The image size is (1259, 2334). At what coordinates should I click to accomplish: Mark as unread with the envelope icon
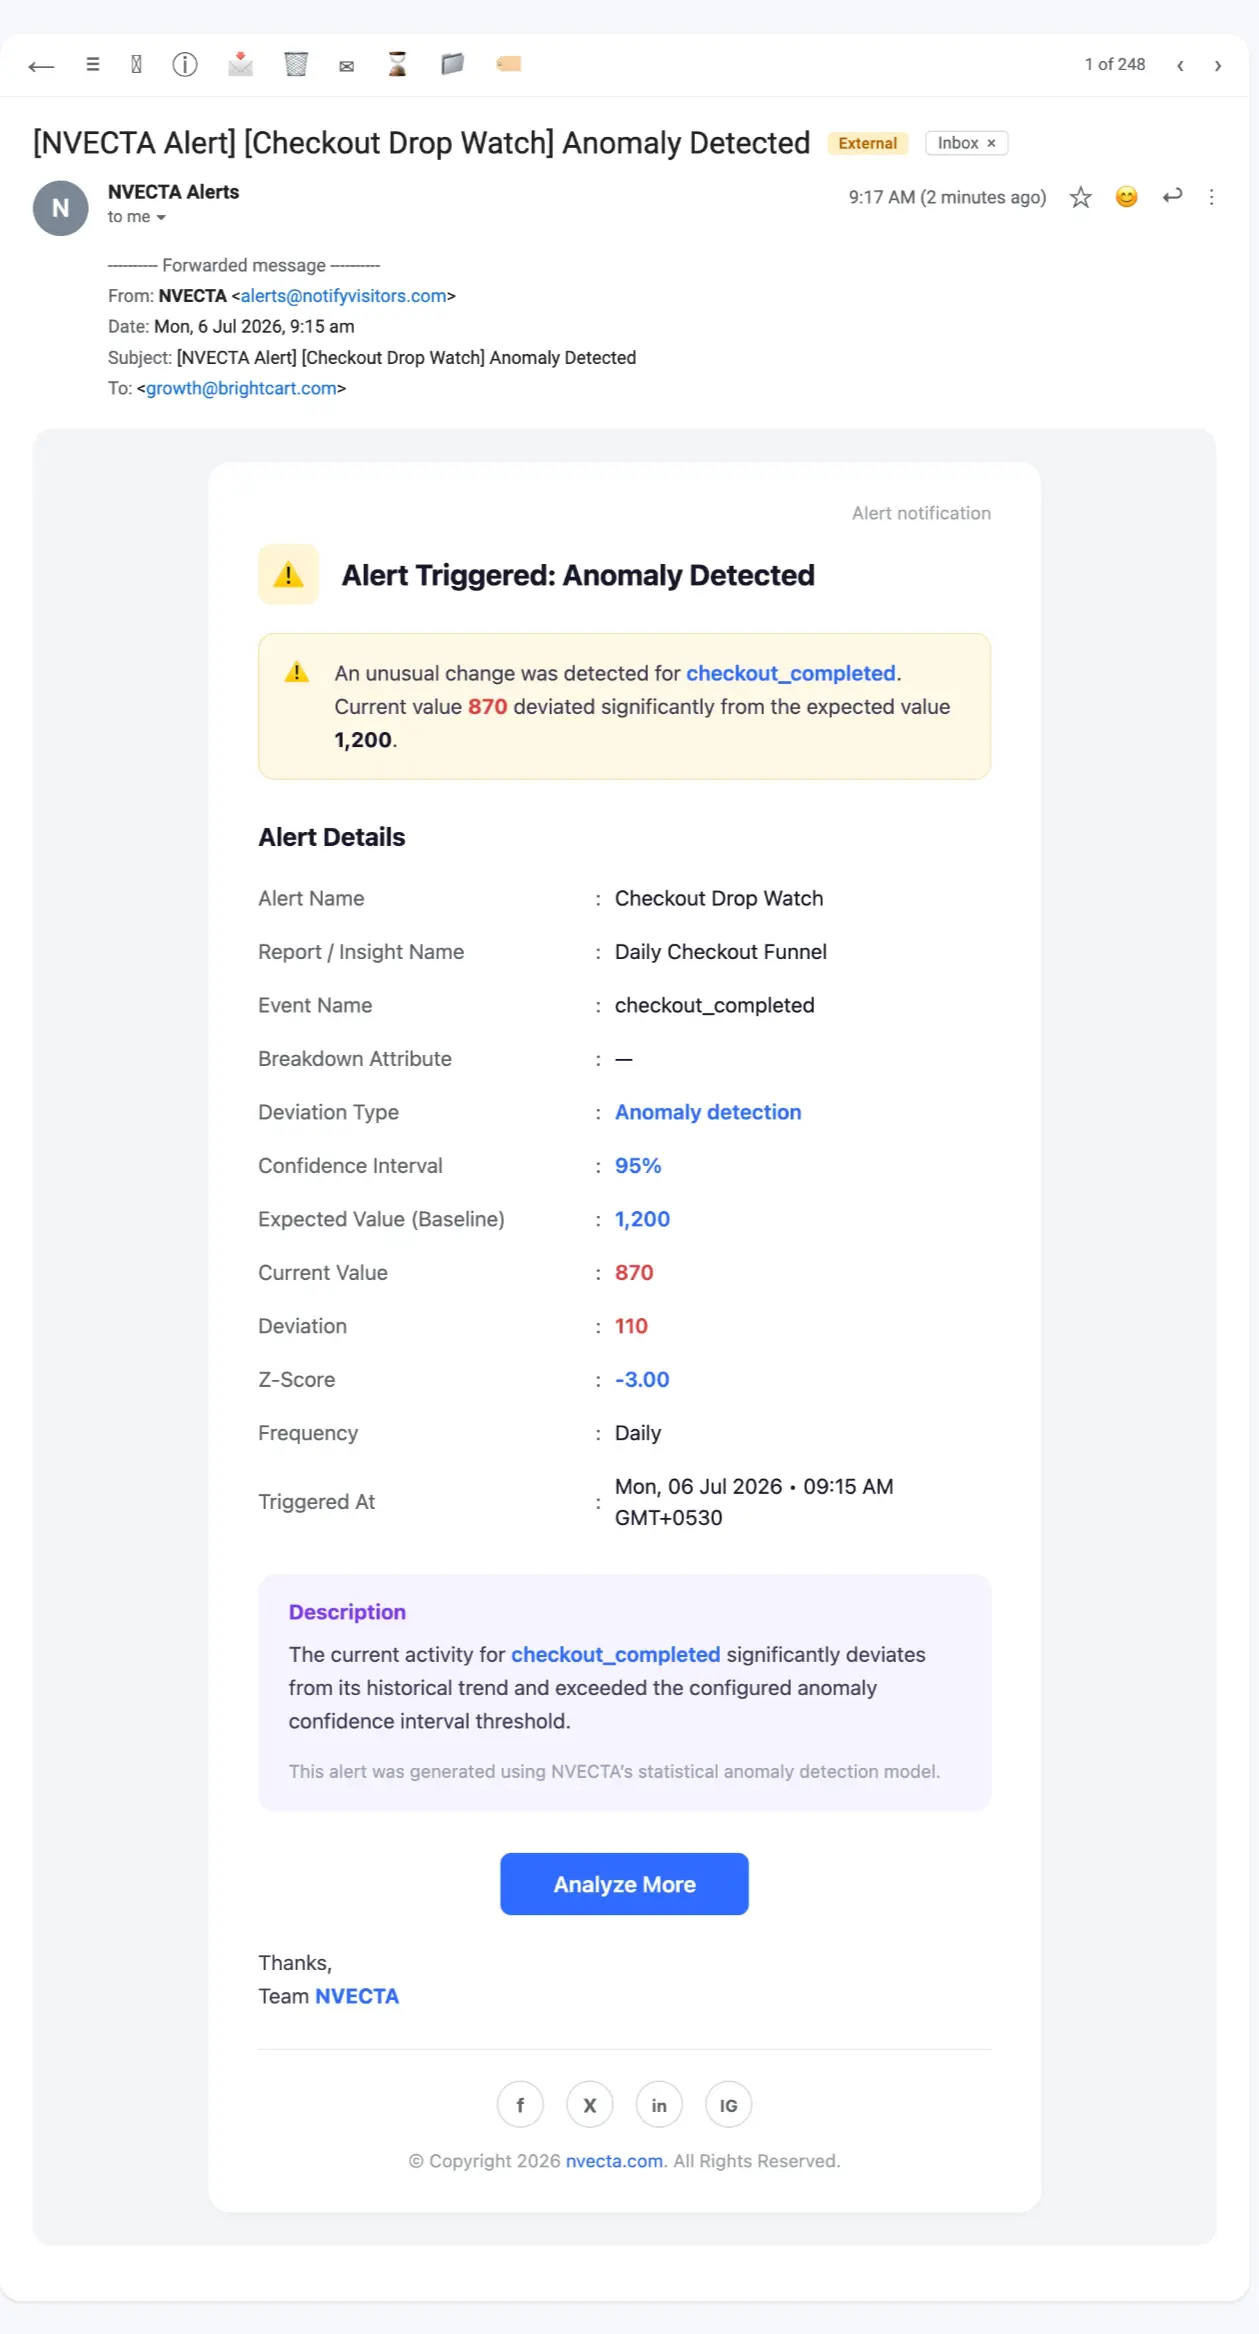click(x=346, y=66)
